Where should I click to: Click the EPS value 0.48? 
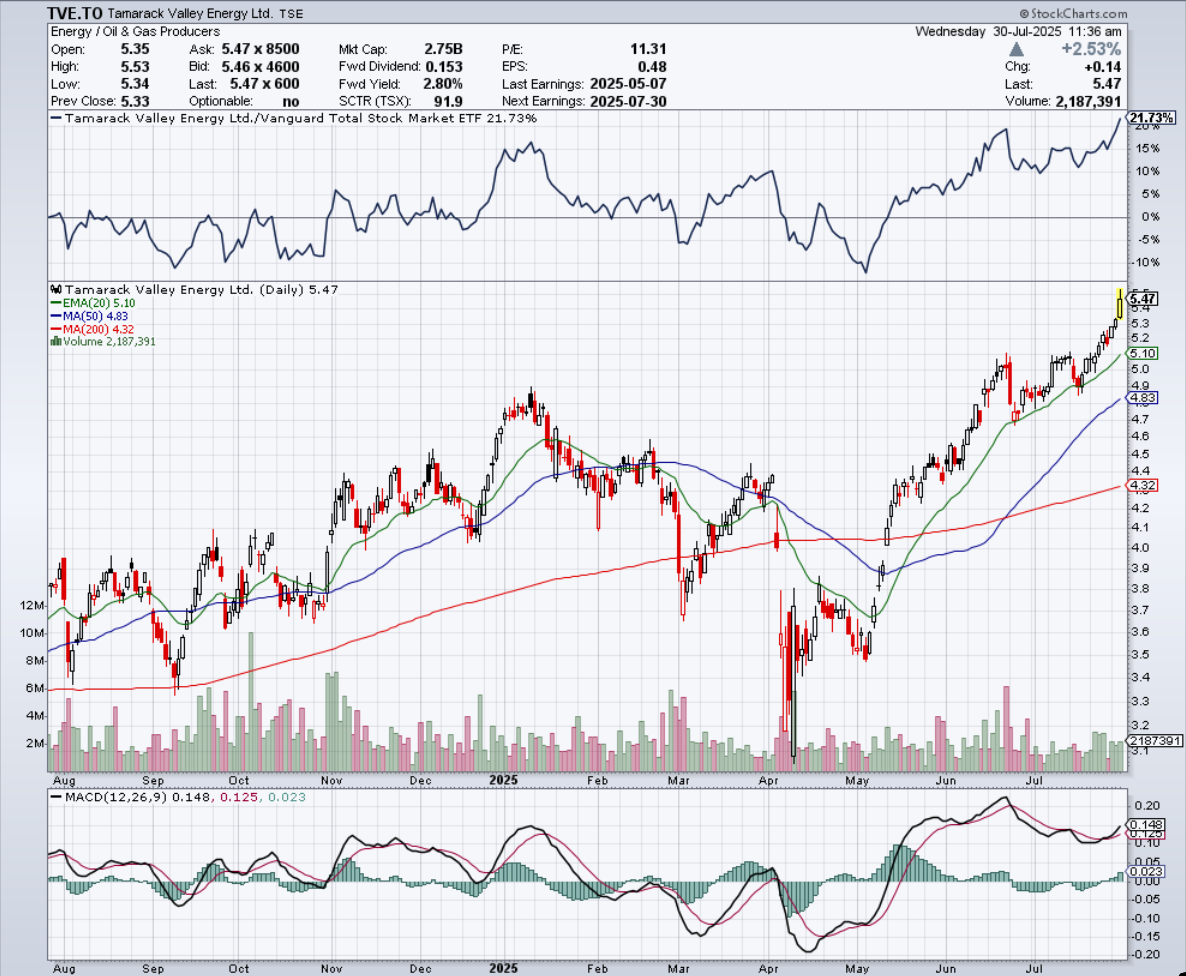coord(652,67)
